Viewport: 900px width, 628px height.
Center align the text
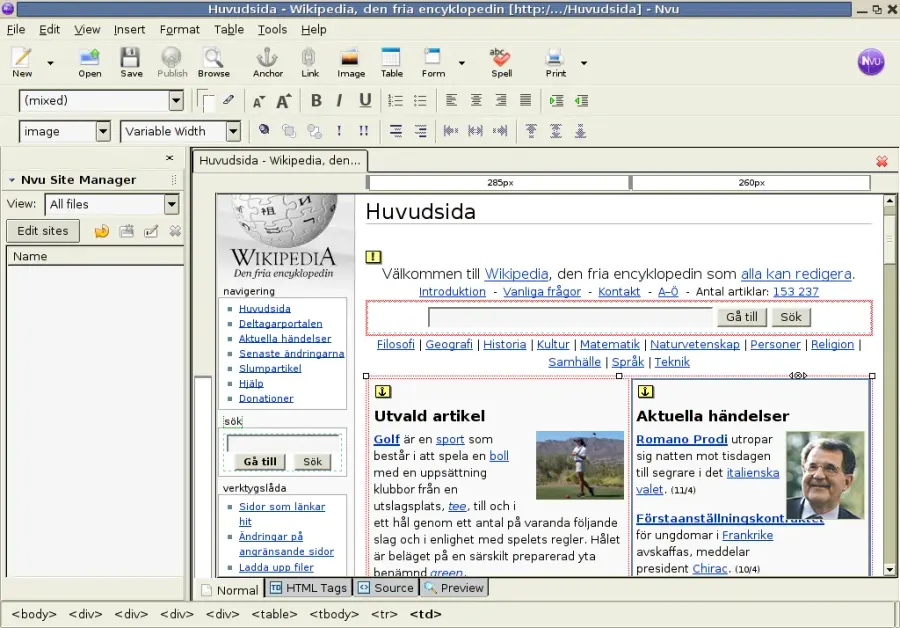476,101
